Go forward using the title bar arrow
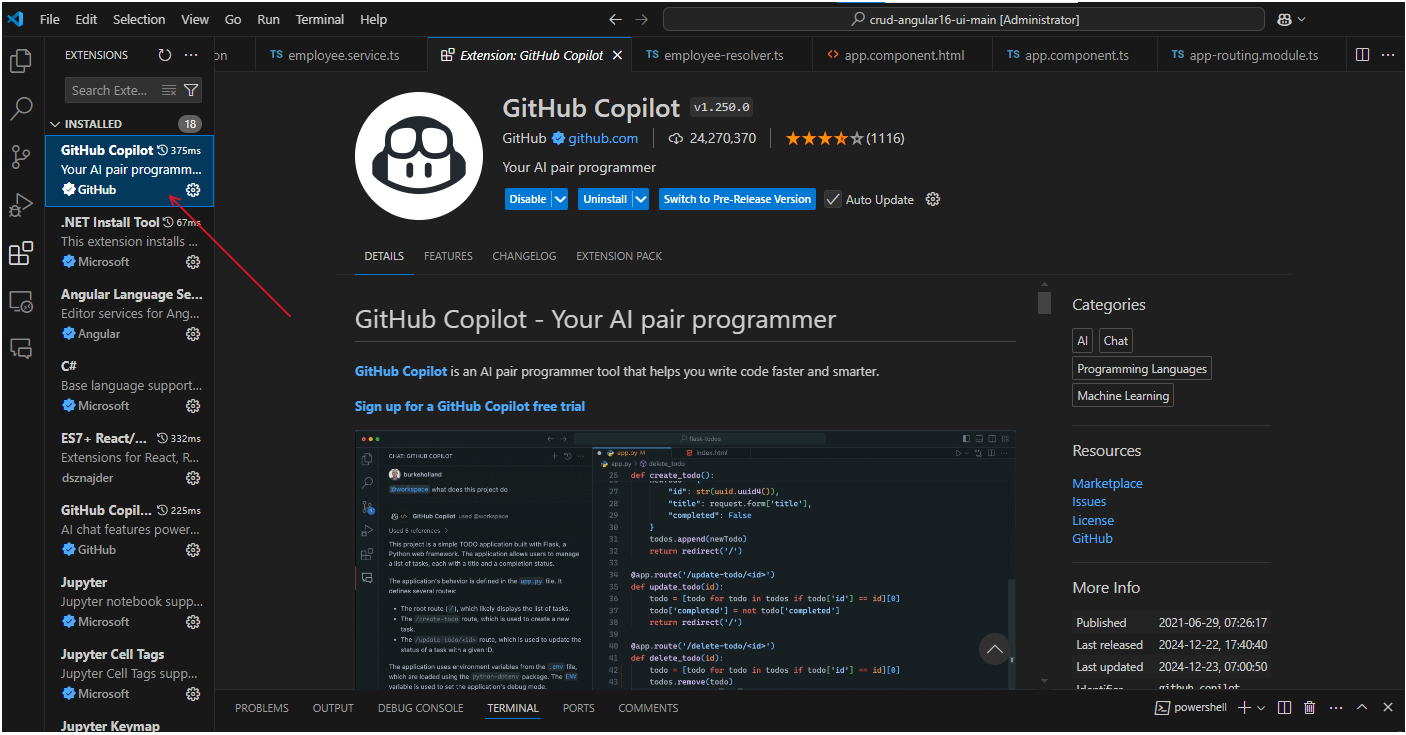 click(x=642, y=19)
